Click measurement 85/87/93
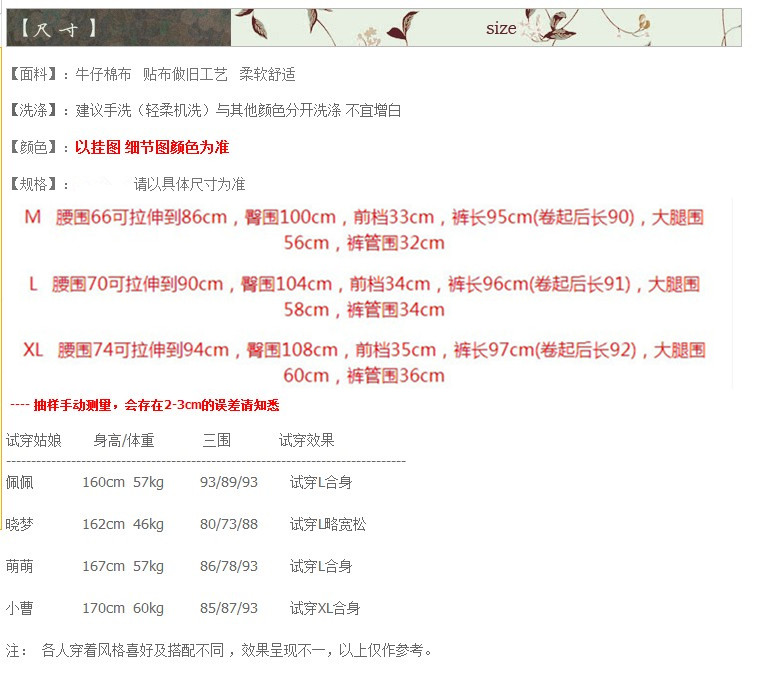This screenshot has width=761, height=691. pos(229,608)
